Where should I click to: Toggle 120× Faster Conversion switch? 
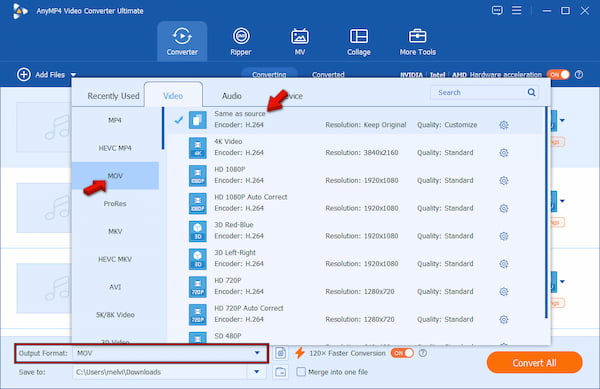402,353
